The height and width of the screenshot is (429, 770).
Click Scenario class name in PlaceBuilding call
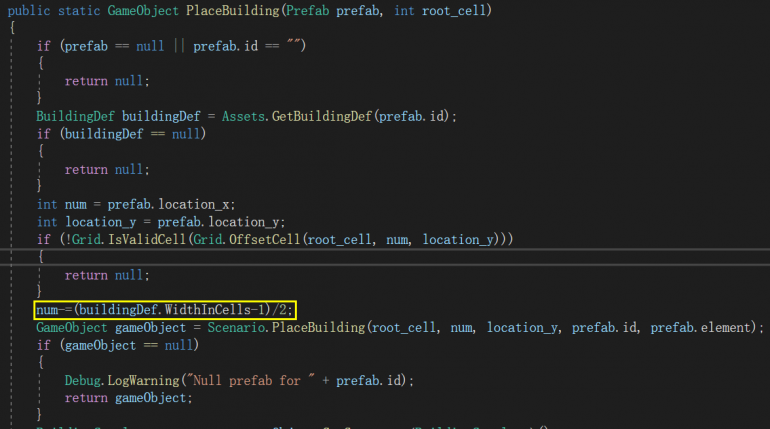(236, 327)
